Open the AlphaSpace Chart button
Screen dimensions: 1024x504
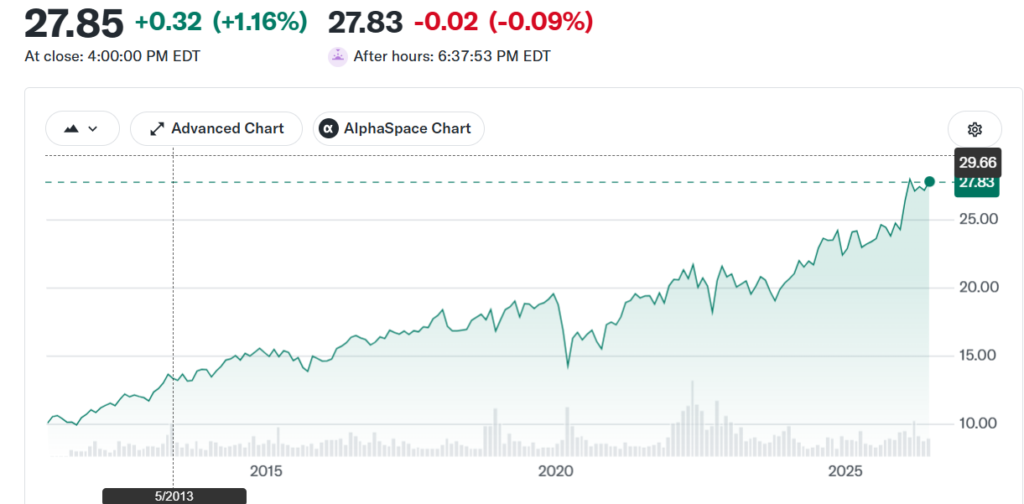(398, 129)
